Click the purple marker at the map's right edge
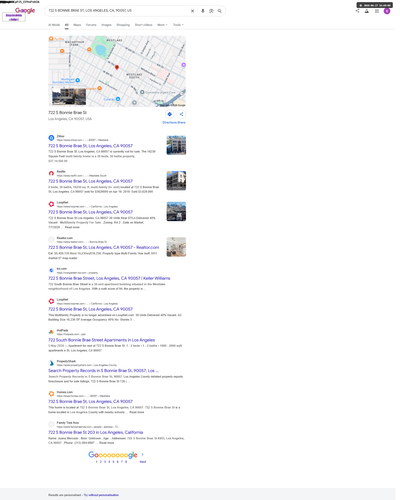The image size is (400, 500). [183, 65]
